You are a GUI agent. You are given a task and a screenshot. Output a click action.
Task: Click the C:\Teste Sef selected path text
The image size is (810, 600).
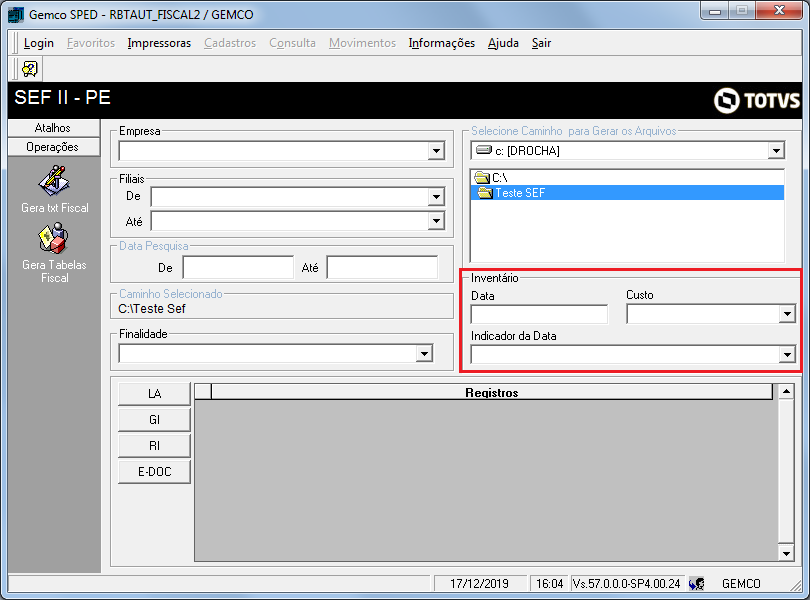pyautogui.click(x=152, y=309)
